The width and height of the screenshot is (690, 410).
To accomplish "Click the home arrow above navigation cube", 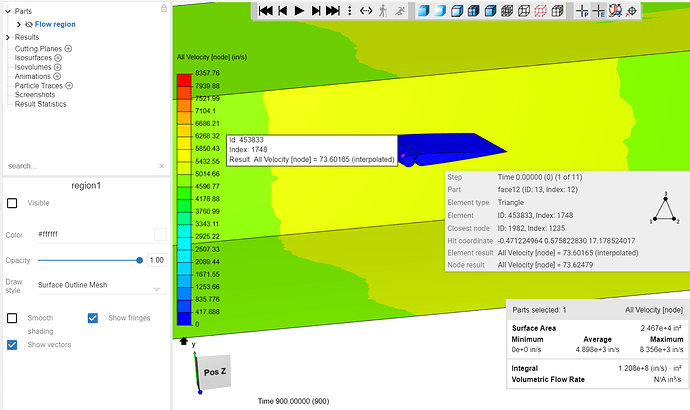I will pos(184,341).
